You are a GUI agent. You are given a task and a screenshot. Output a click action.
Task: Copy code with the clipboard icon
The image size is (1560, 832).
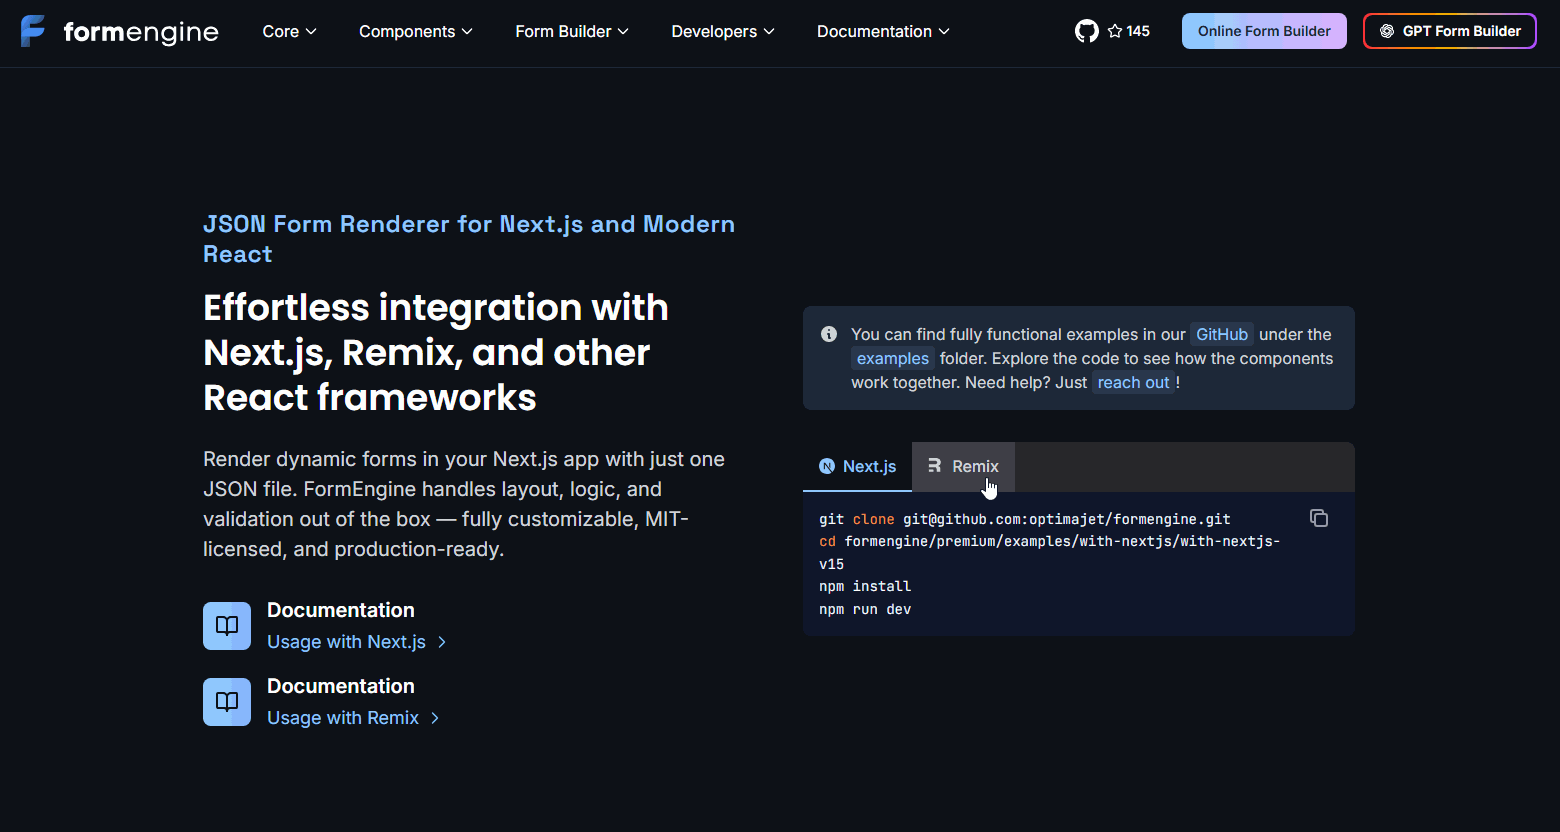click(x=1319, y=518)
